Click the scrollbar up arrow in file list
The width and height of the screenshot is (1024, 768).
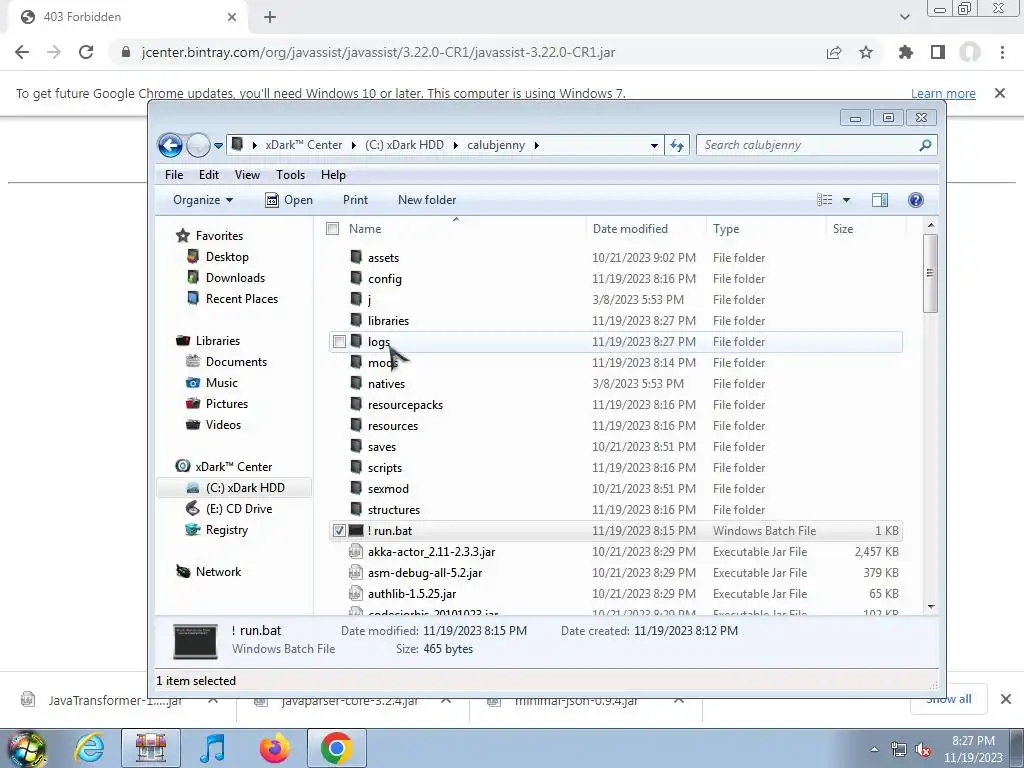[x=931, y=225]
